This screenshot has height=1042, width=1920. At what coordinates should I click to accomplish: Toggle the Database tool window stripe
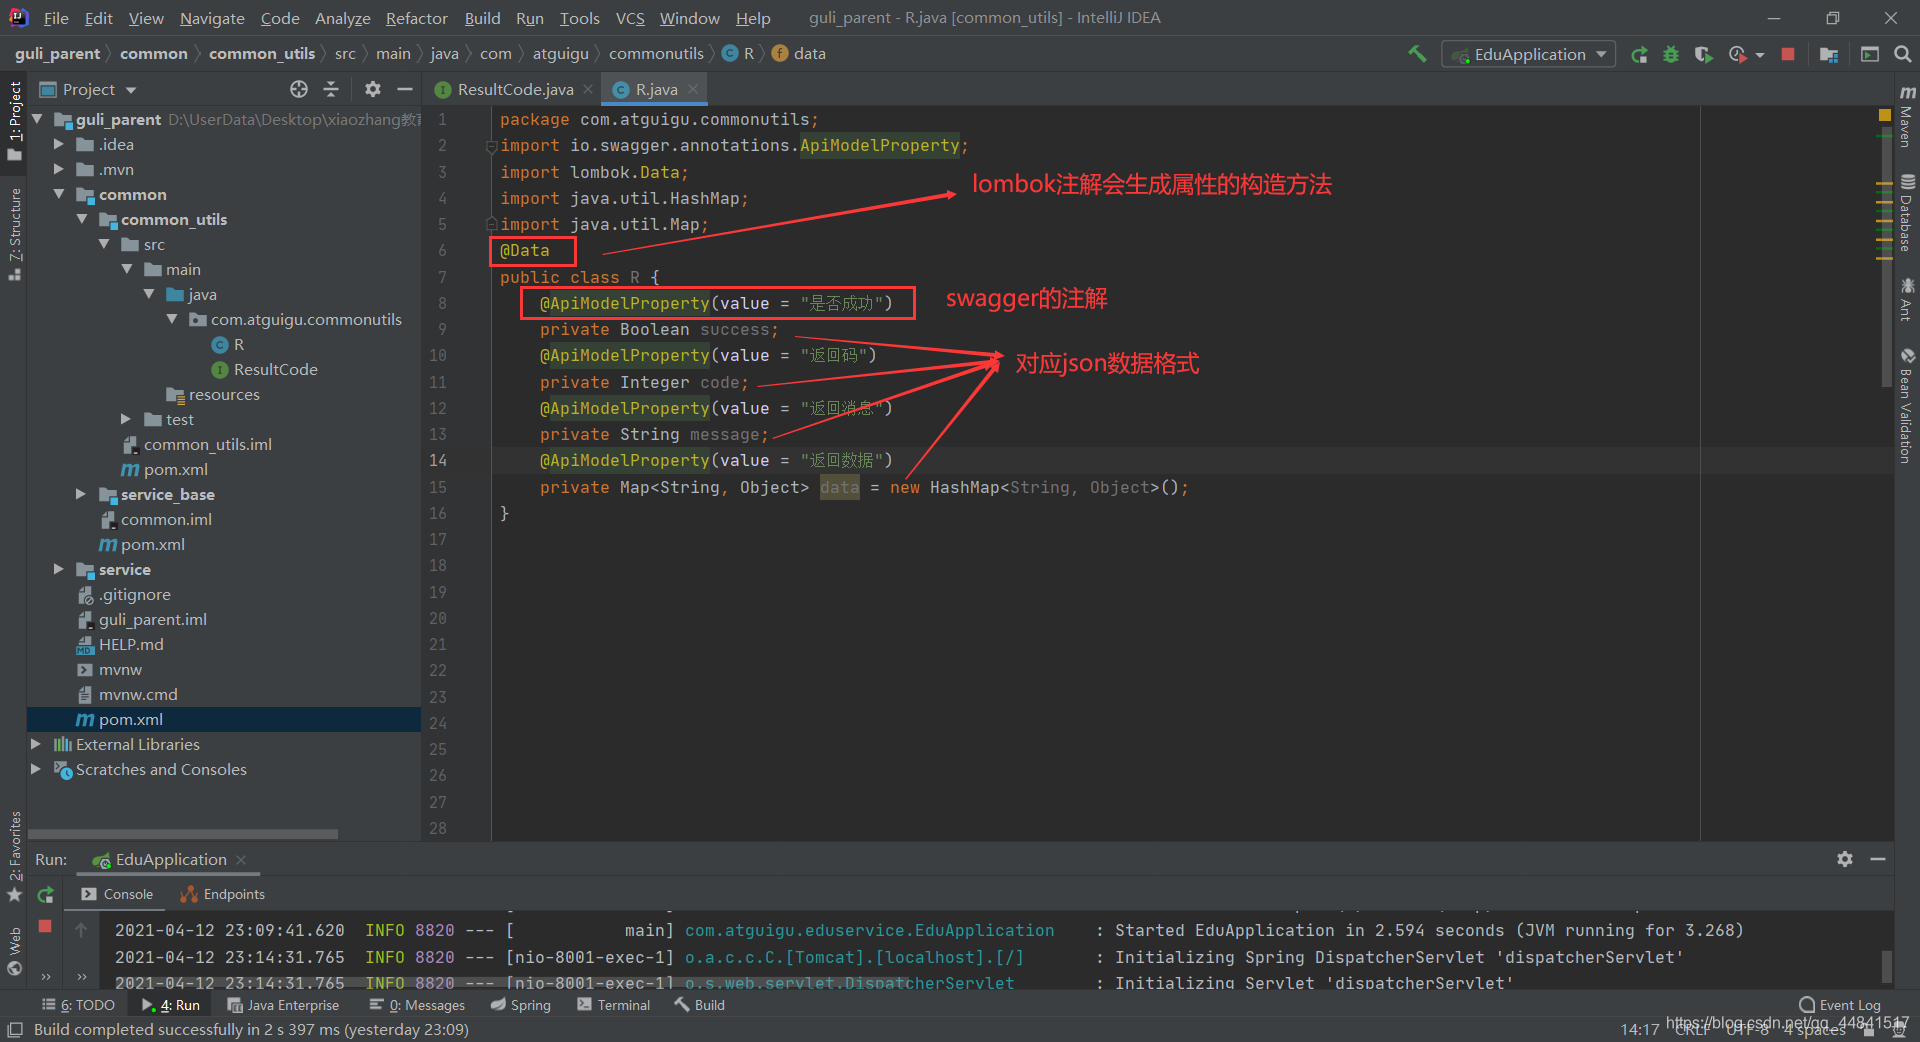point(1907,213)
